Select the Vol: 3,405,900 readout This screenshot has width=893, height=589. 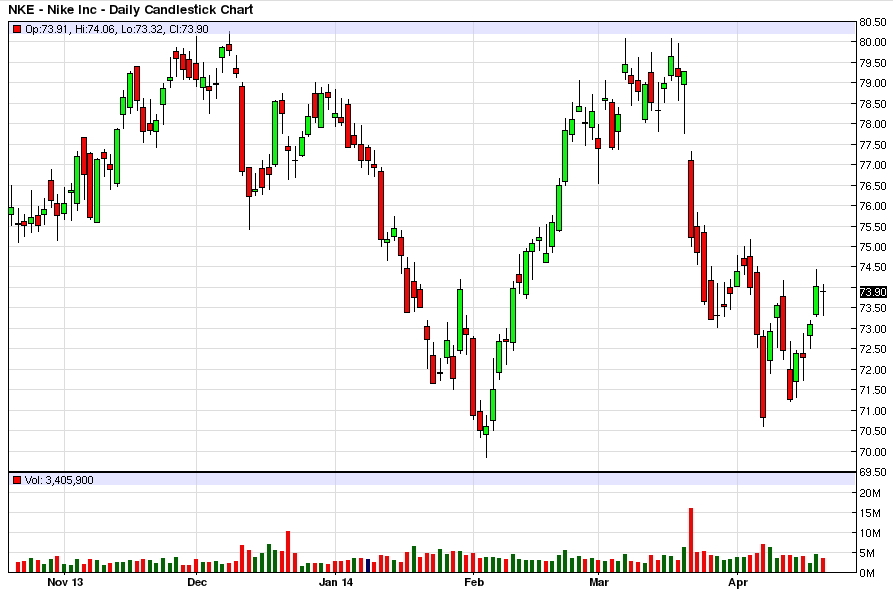click(x=59, y=480)
